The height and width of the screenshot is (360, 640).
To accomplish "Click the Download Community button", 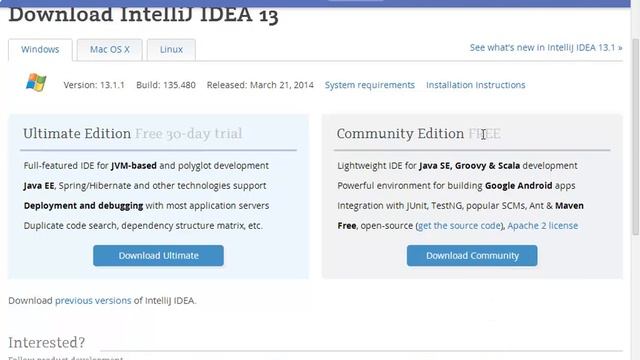I will pyautogui.click(x=472, y=256).
